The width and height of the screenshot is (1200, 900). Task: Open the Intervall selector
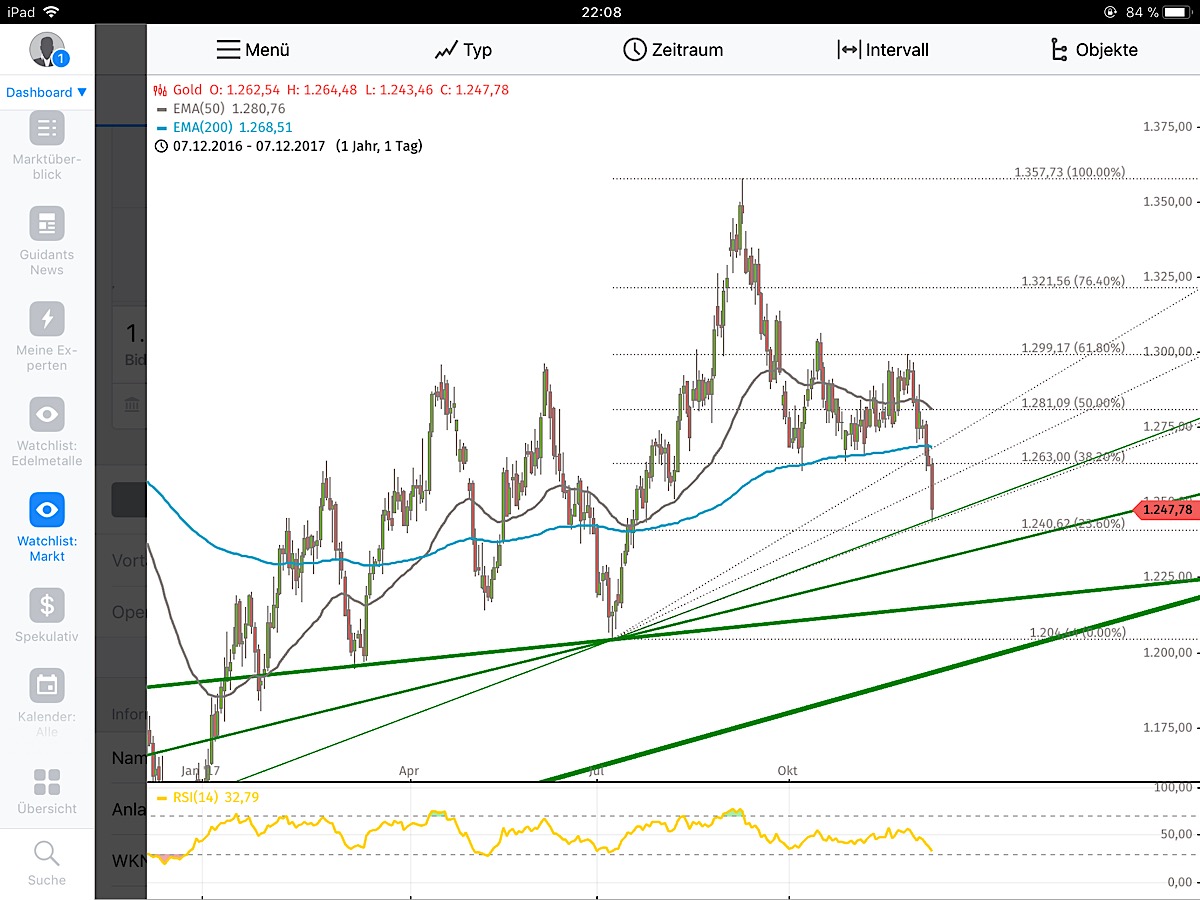(884, 48)
